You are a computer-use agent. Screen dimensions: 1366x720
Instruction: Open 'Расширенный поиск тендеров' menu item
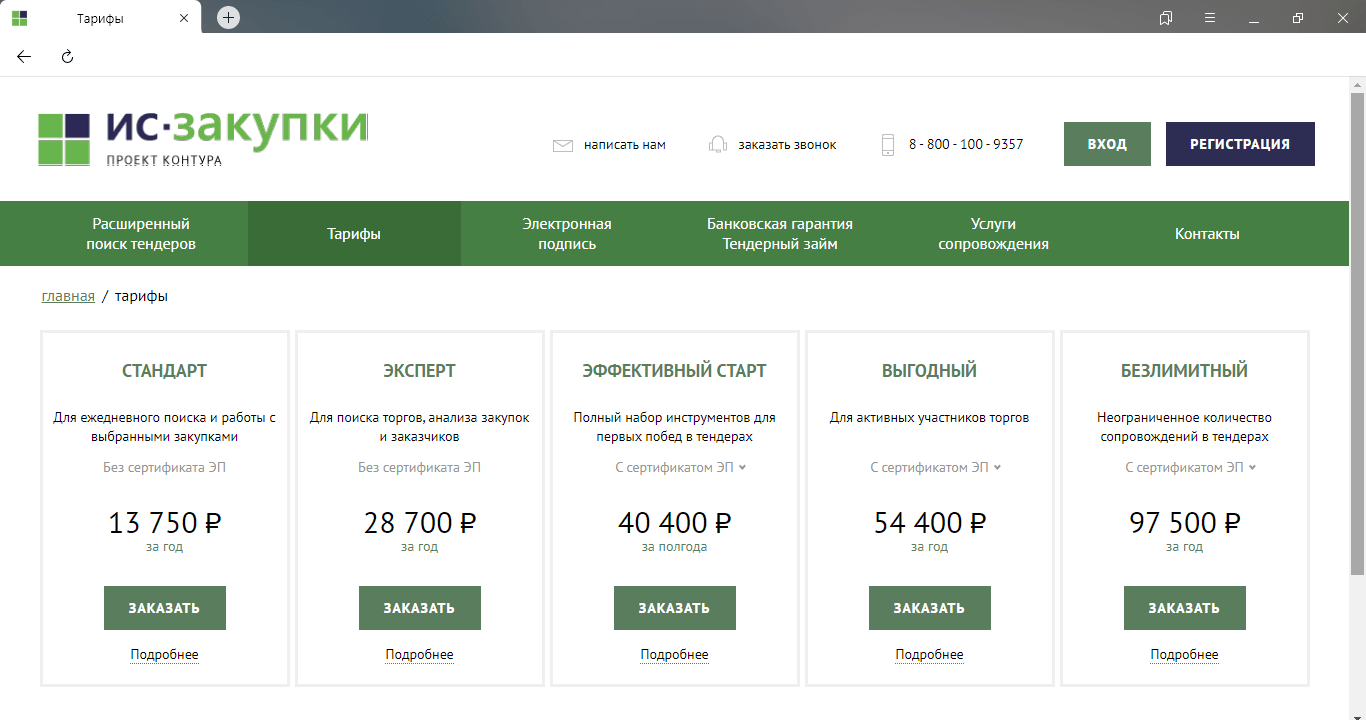pos(141,234)
